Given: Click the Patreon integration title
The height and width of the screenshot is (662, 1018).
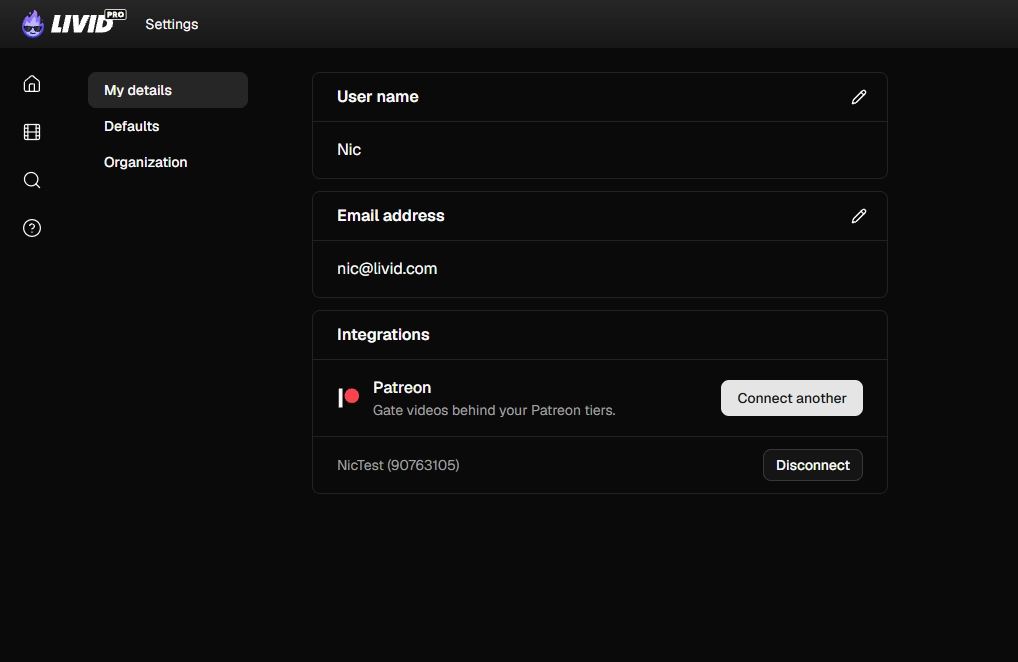Looking at the screenshot, I should click(x=402, y=387).
